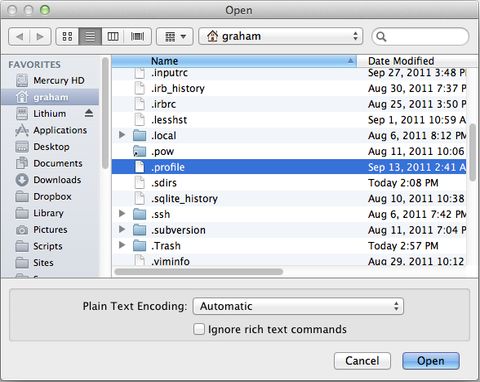
Task: Sort files by Date Modified column
Action: tap(418, 61)
